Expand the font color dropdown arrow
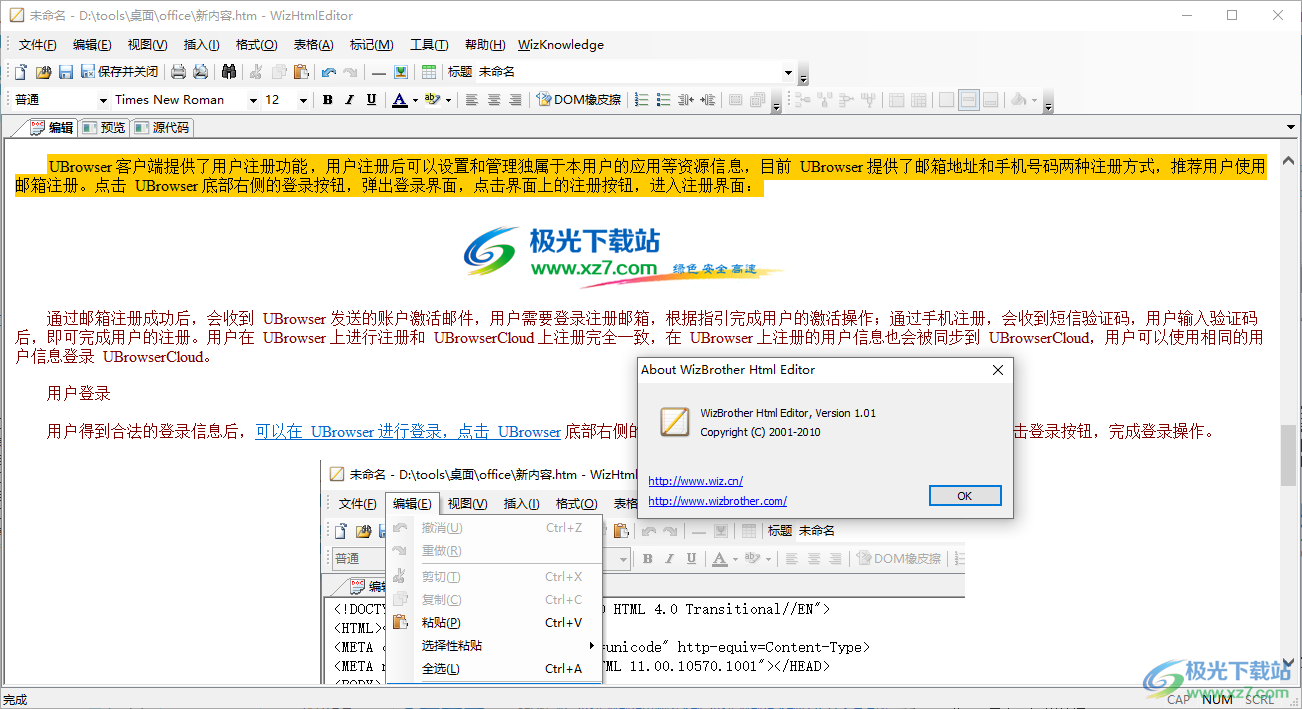 (414, 99)
